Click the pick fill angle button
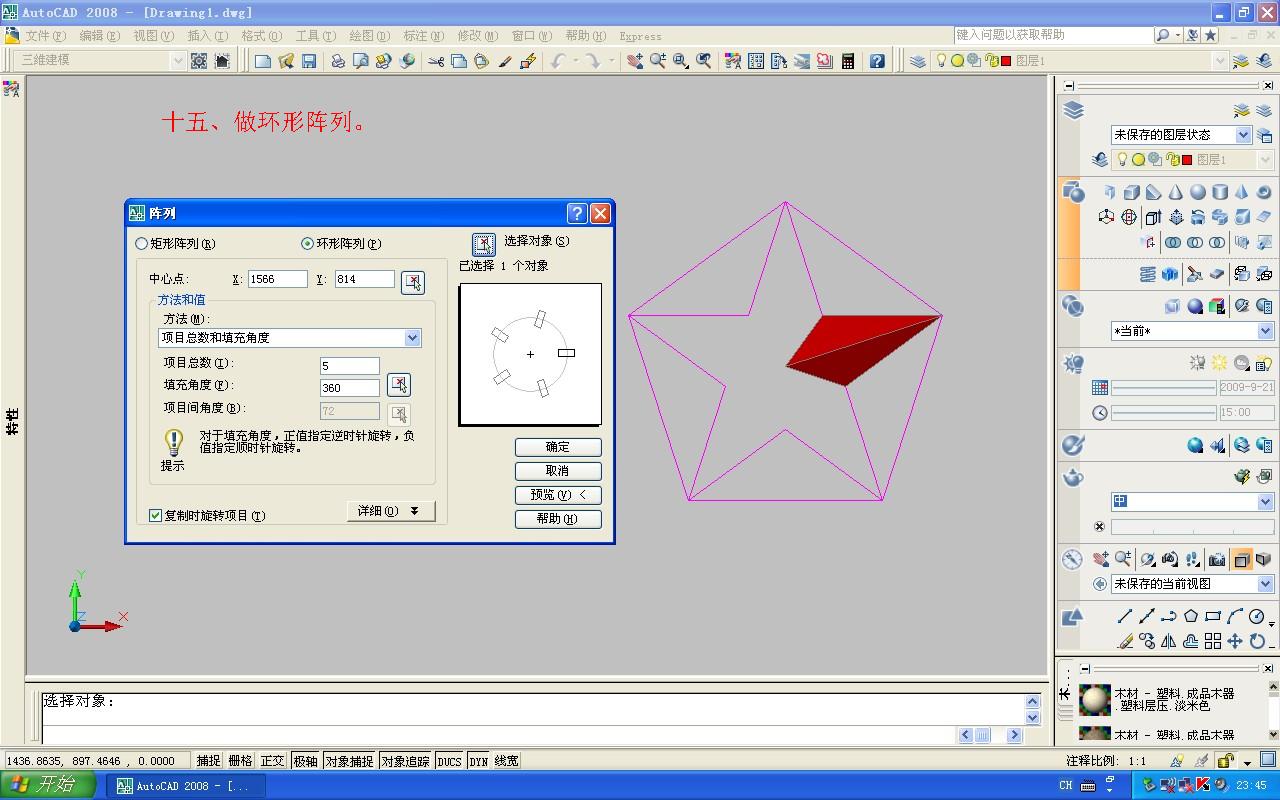 (399, 385)
